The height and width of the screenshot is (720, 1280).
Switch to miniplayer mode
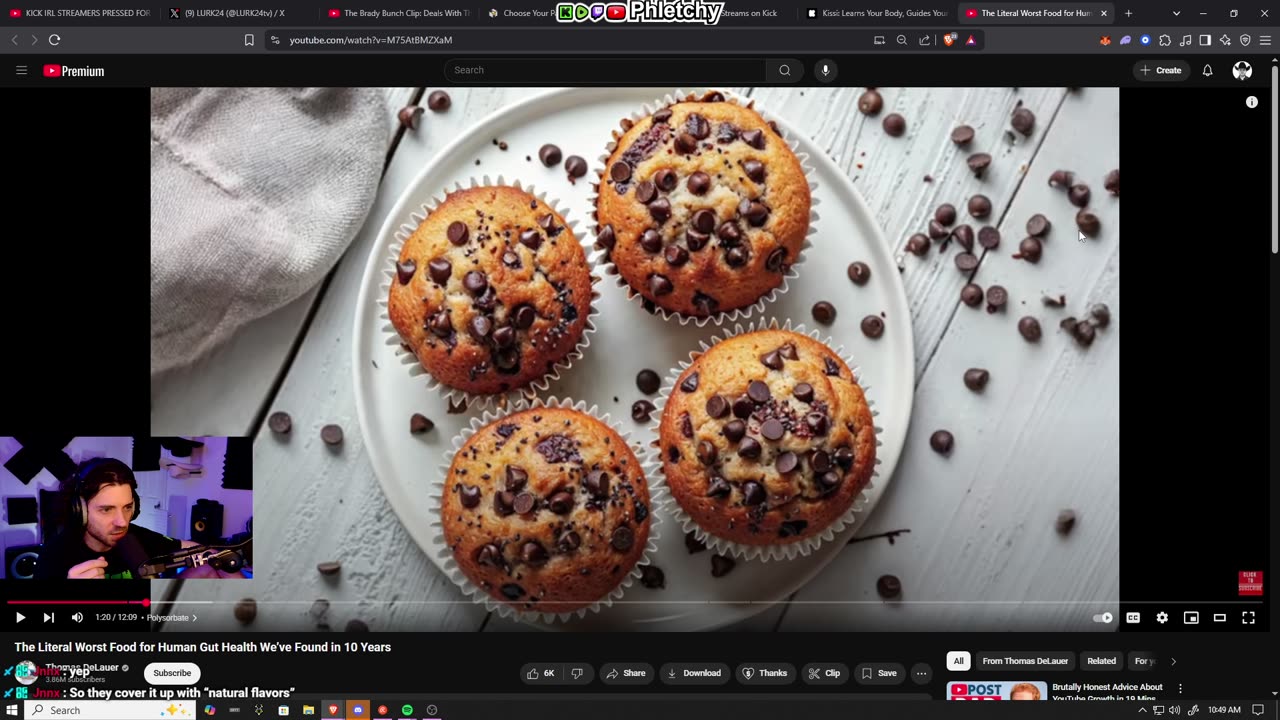(x=1191, y=618)
